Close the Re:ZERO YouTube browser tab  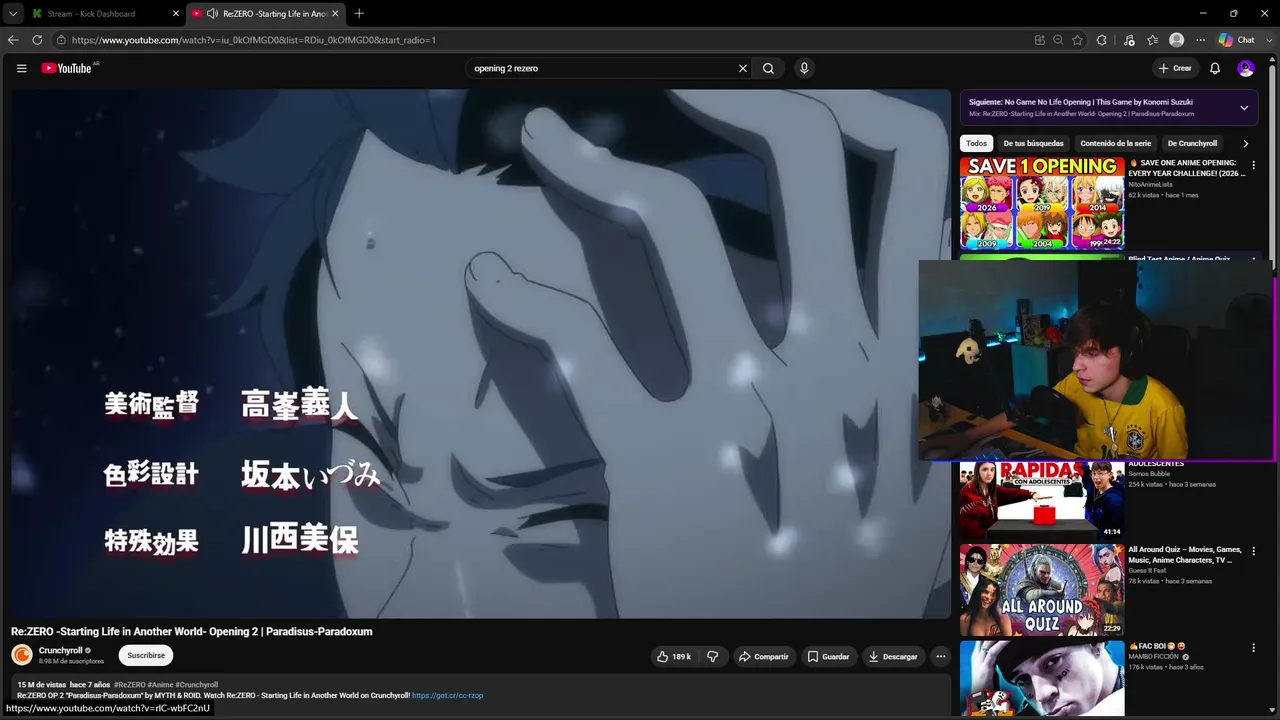(335, 14)
